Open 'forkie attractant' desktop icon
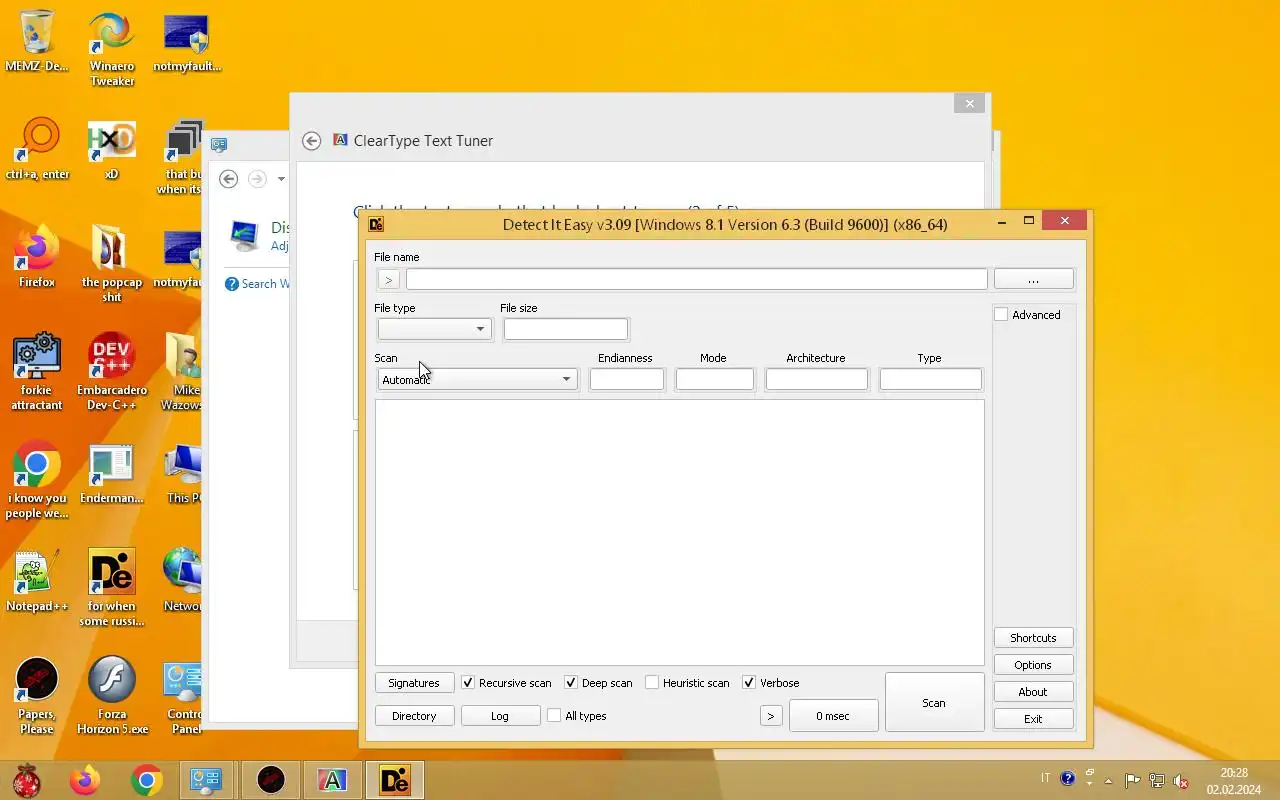Image resolution: width=1280 pixels, height=800 pixels. [37, 372]
